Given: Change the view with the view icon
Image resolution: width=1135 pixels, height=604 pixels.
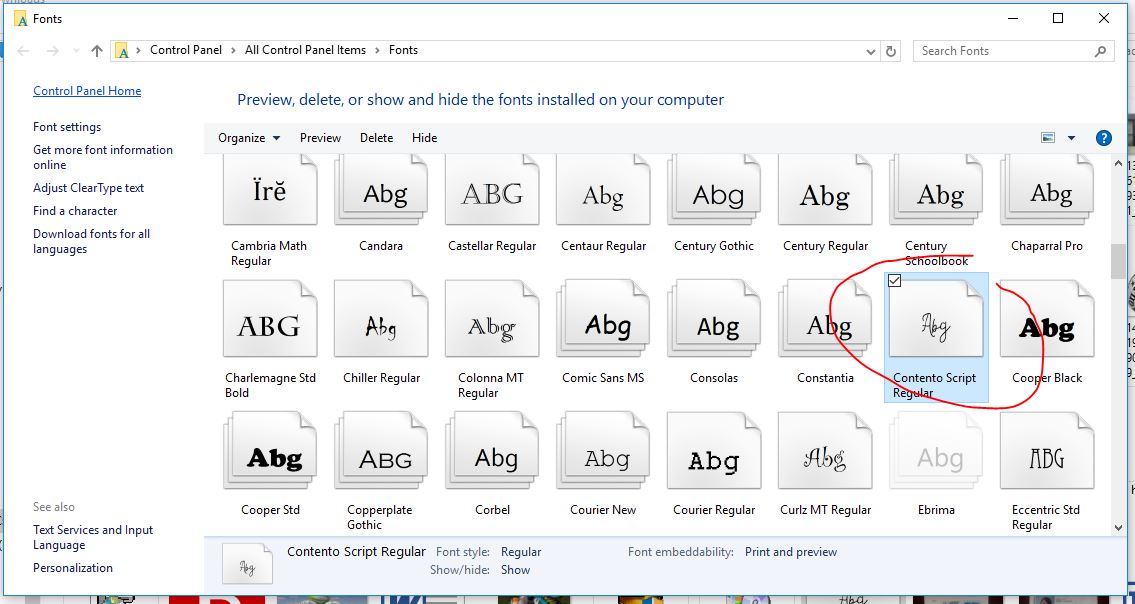Looking at the screenshot, I should tap(1047, 138).
